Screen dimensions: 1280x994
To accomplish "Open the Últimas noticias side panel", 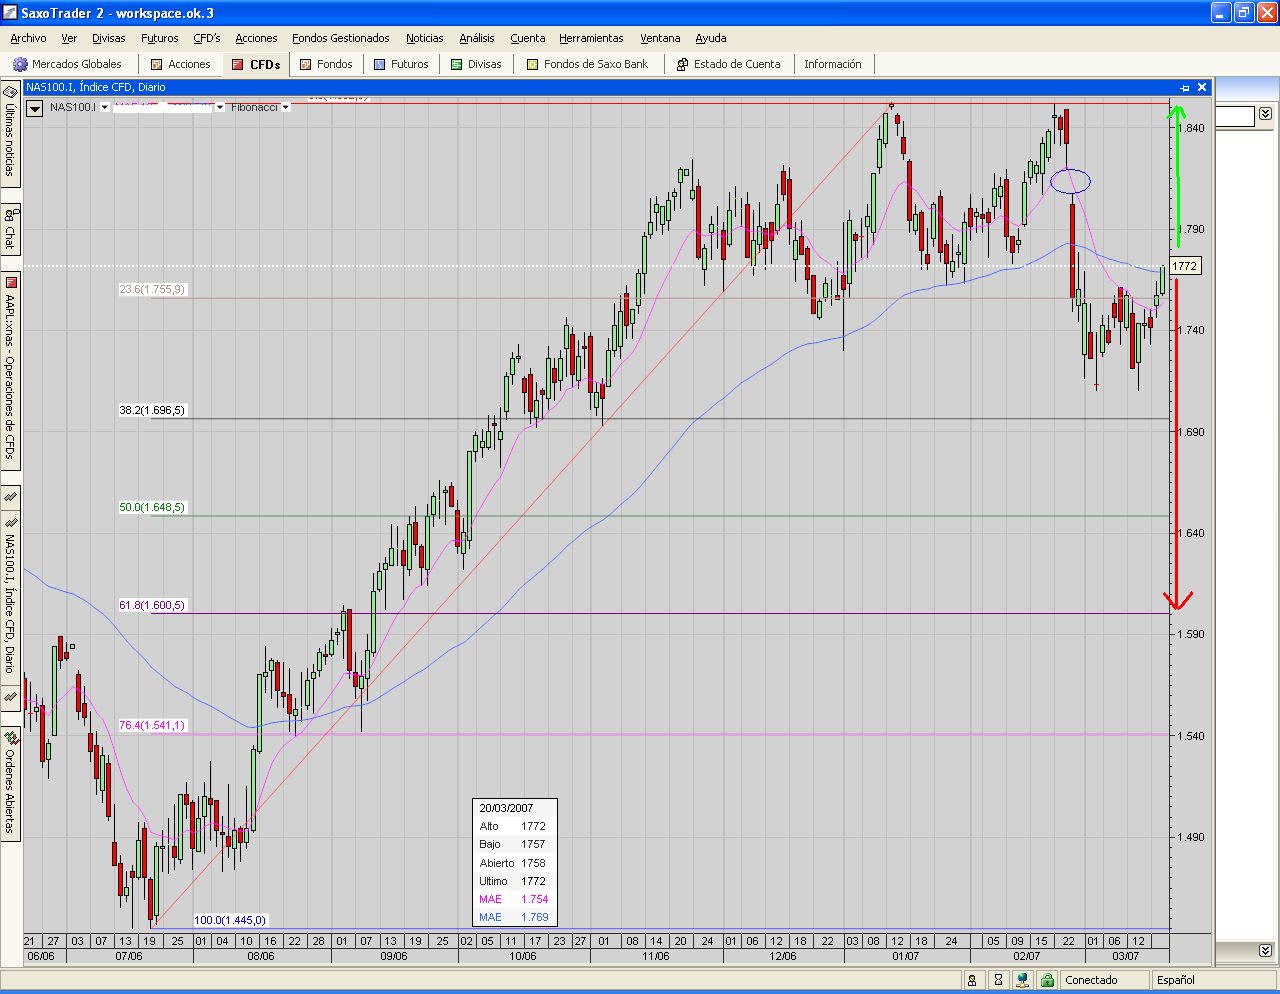I will pos(10,135).
